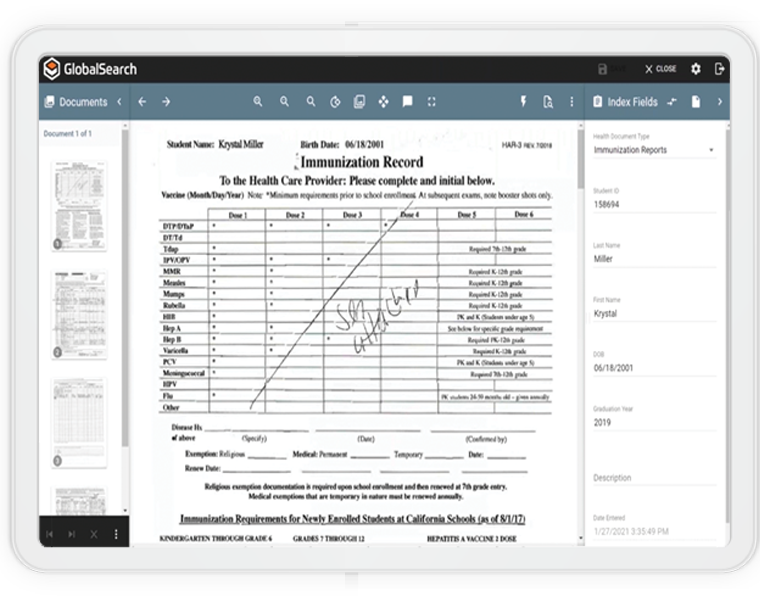Click the document viewer vertical scrollbar

pos(581,159)
